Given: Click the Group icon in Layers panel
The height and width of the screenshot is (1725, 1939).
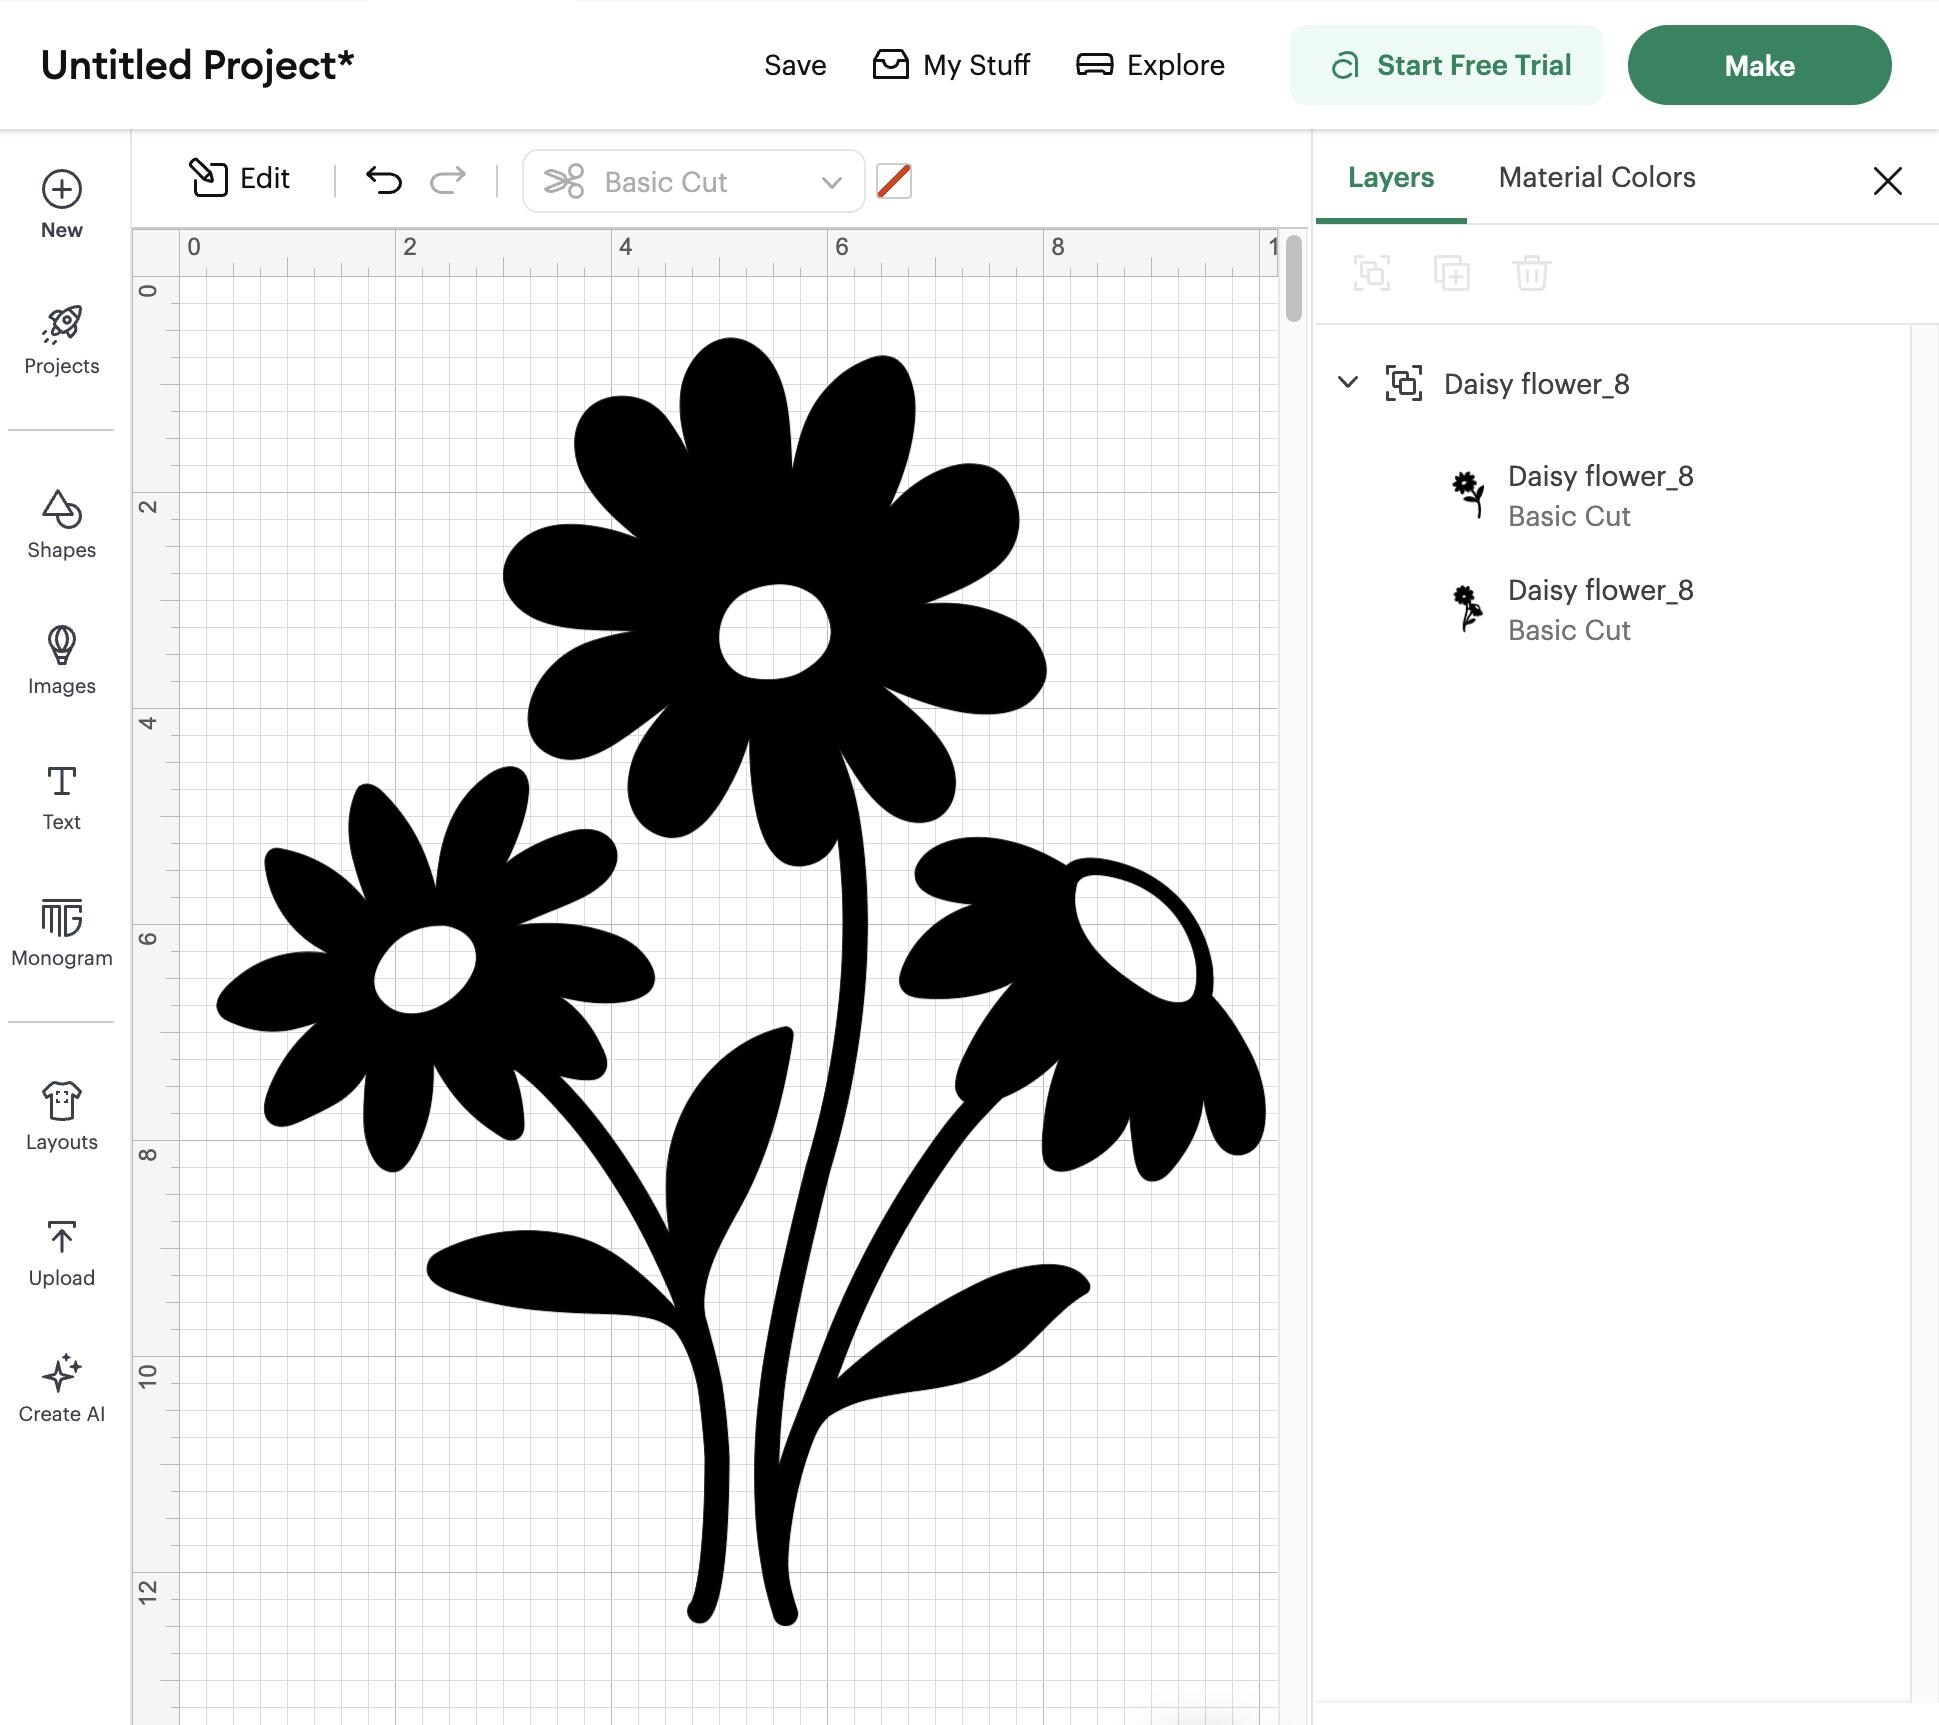Looking at the screenshot, I should [x=1372, y=273].
